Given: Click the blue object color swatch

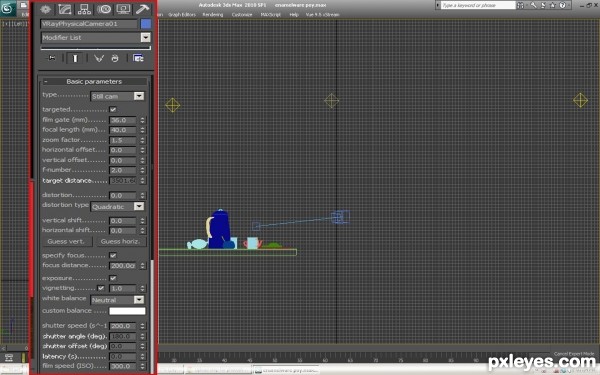Looking at the screenshot, I should [146, 24].
